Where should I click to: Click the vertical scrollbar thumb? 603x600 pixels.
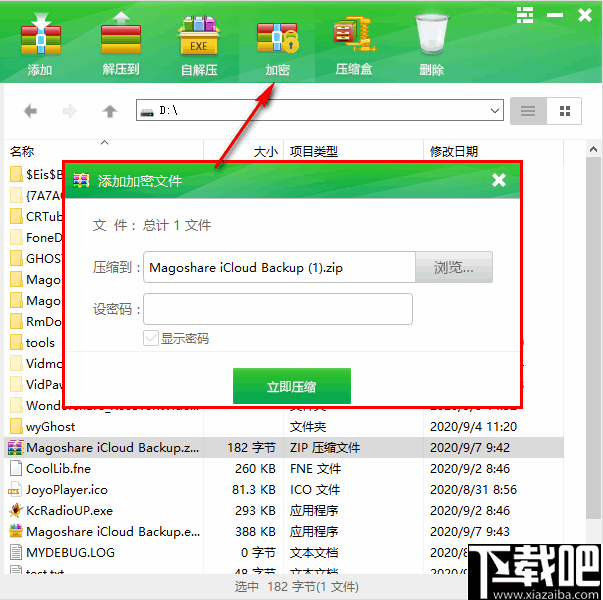(593, 338)
